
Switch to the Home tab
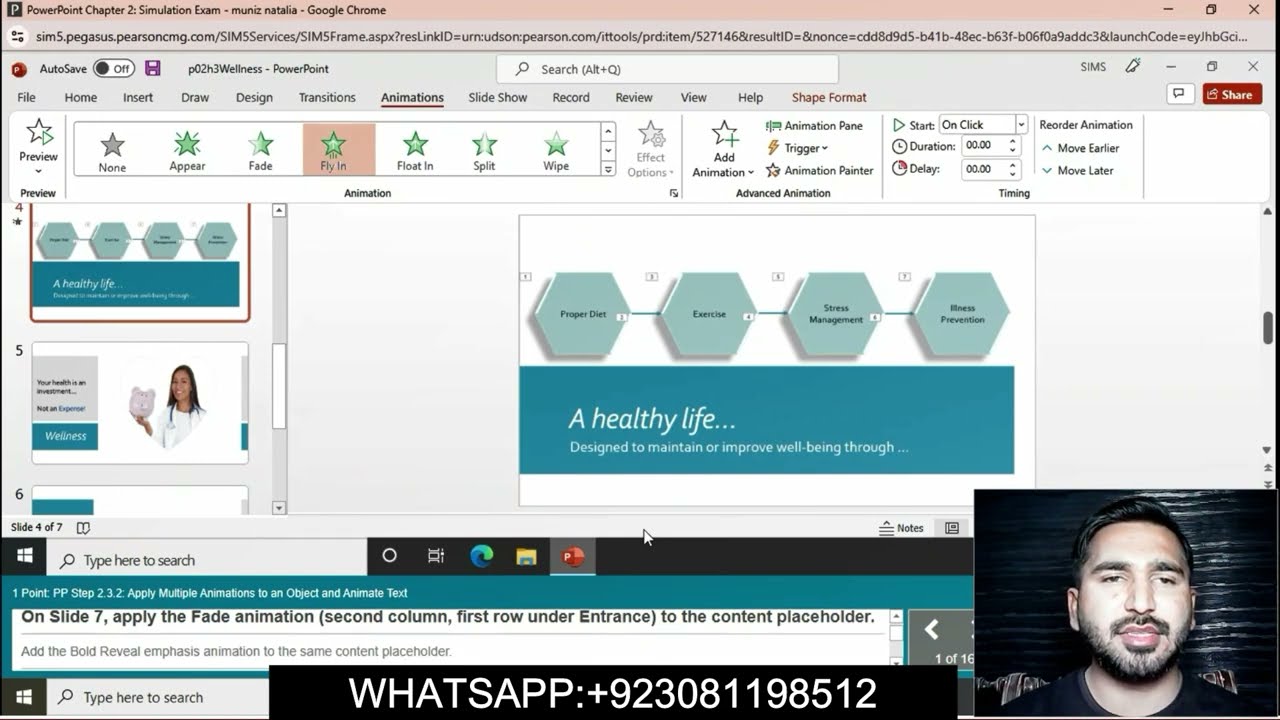click(80, 97)
